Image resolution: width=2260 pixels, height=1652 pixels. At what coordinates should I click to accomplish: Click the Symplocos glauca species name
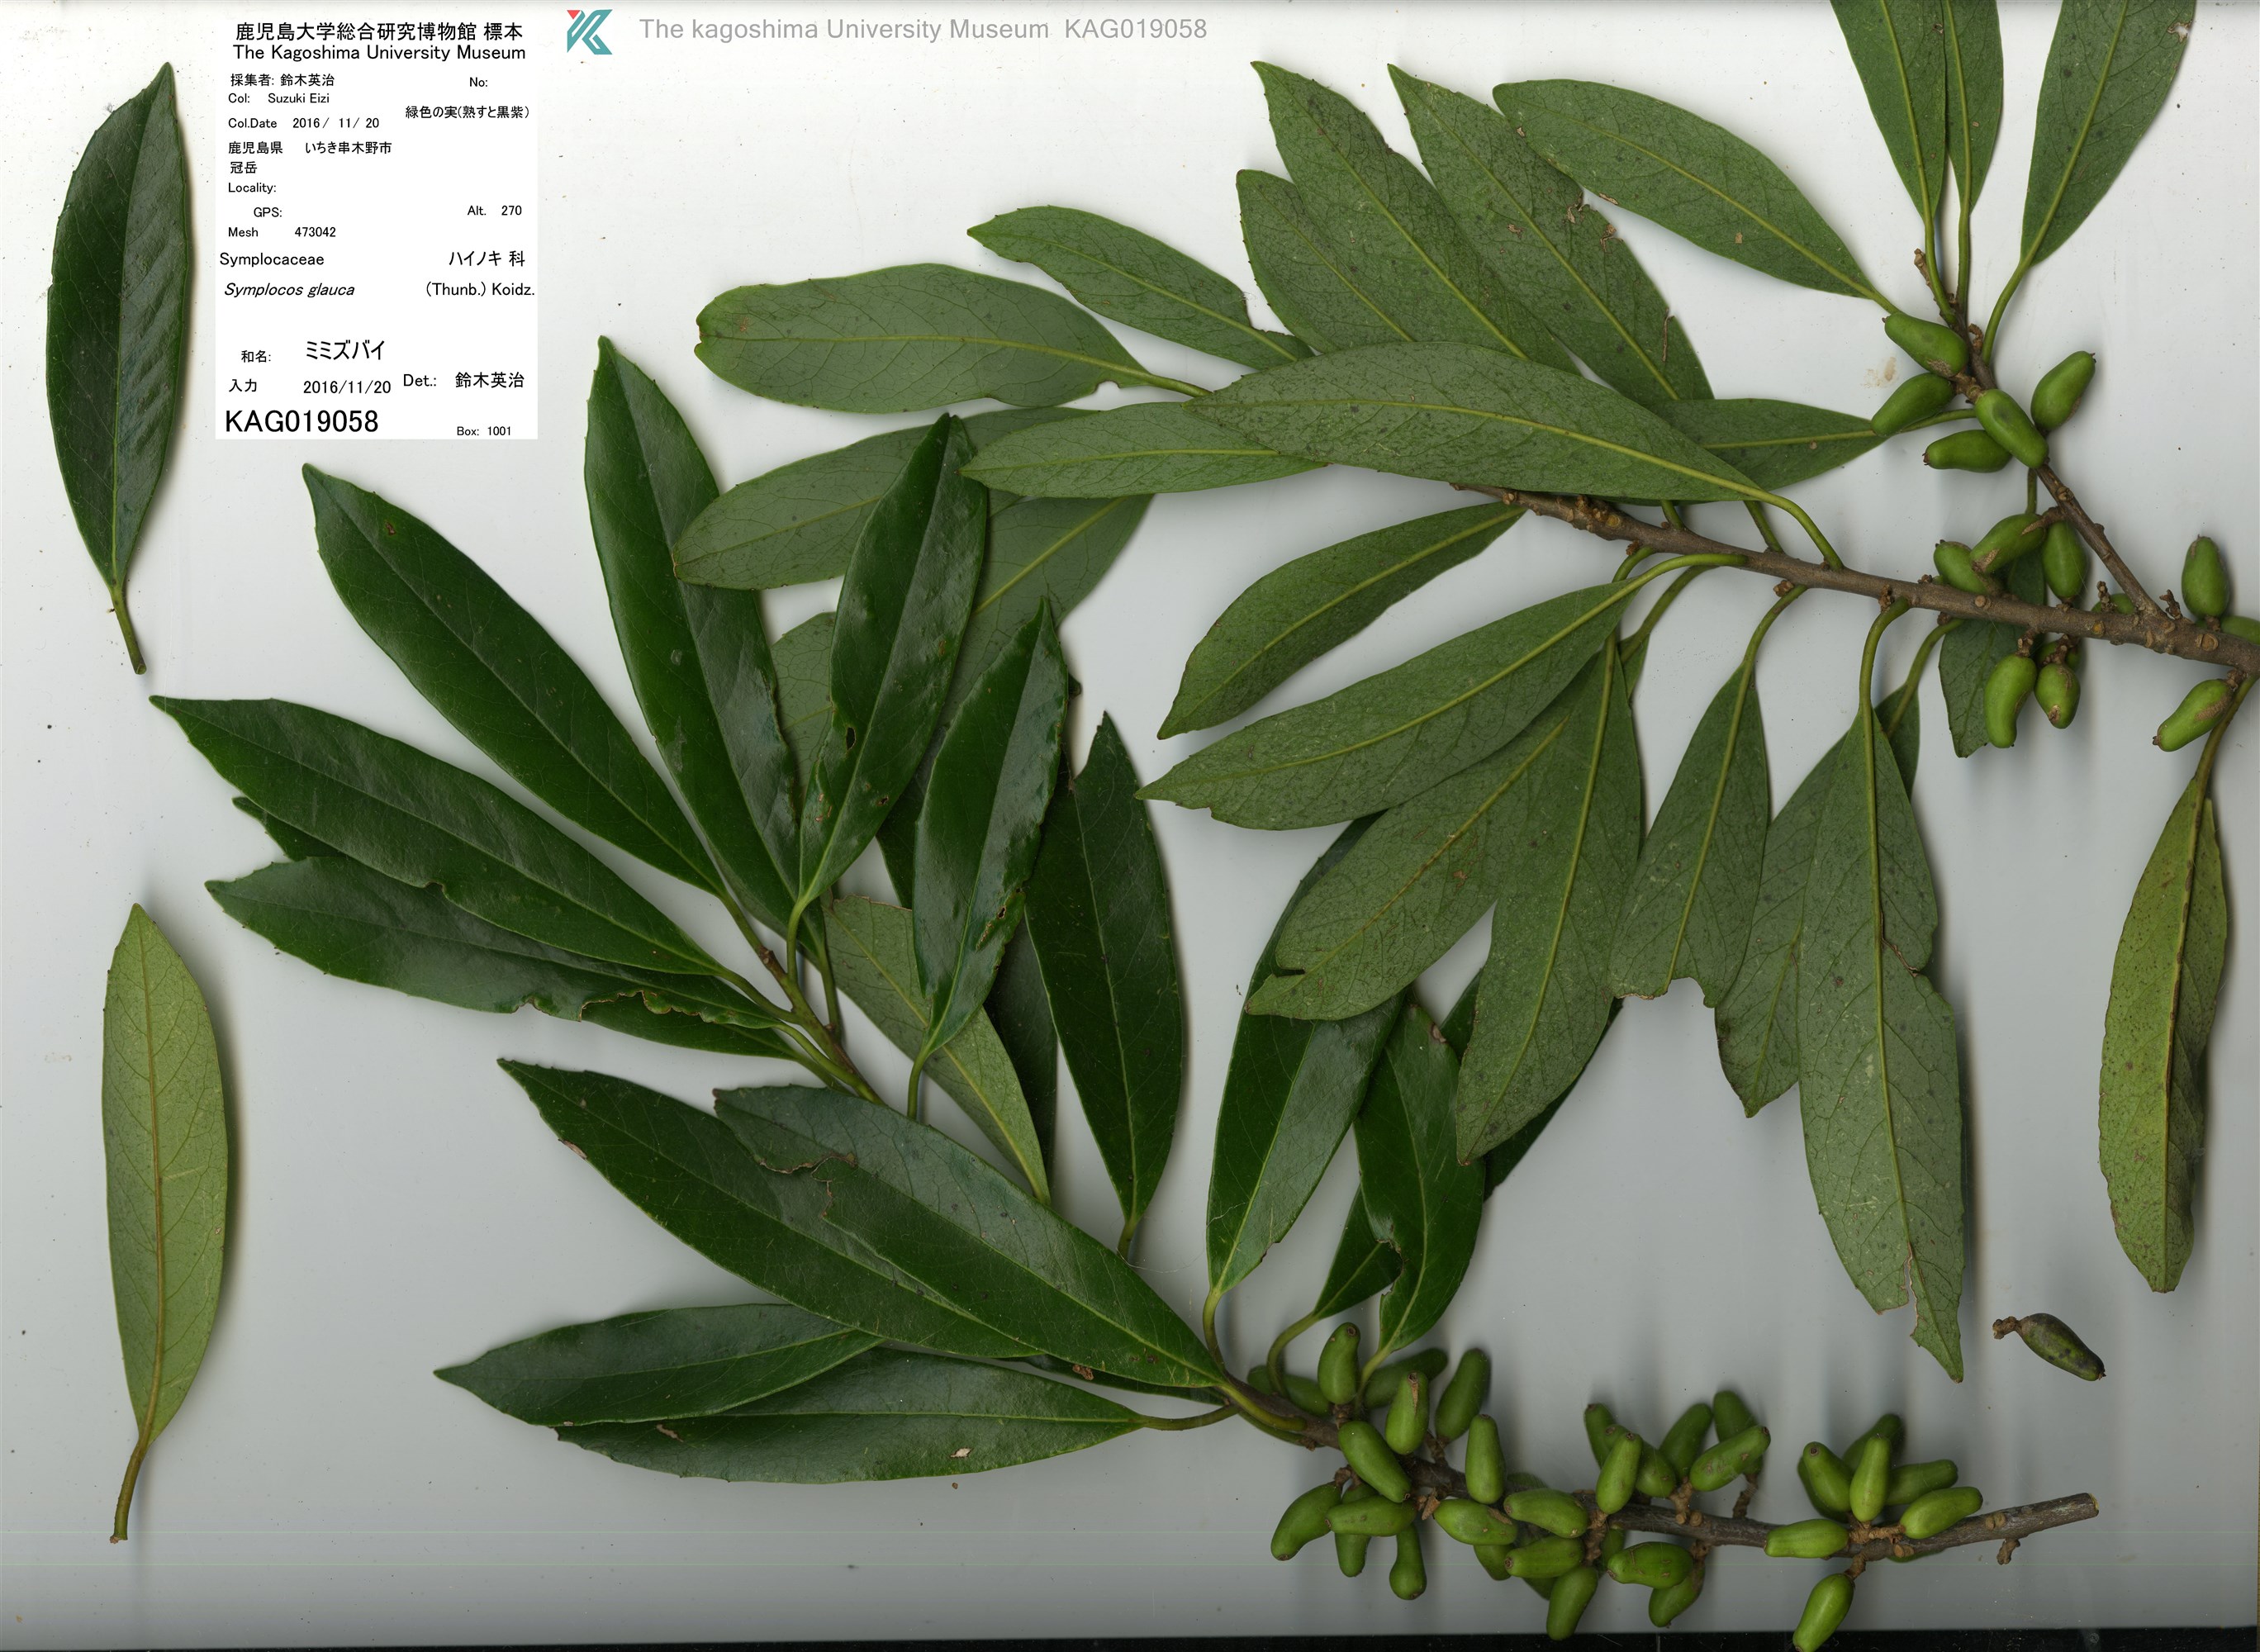pos(289,290)
